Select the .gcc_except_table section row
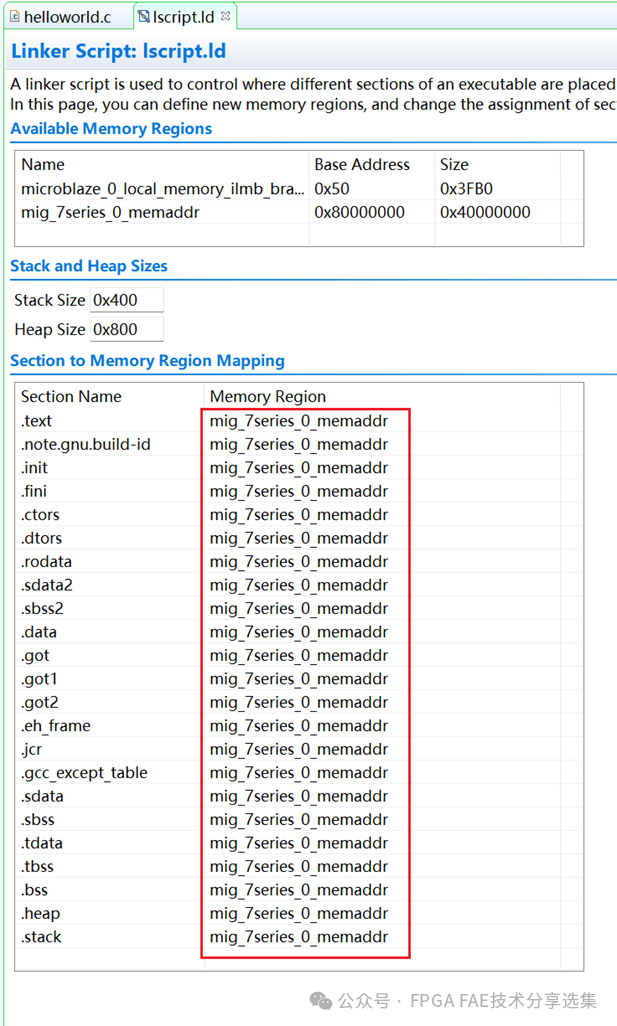 pyautogui.click(x=84, y=773)
